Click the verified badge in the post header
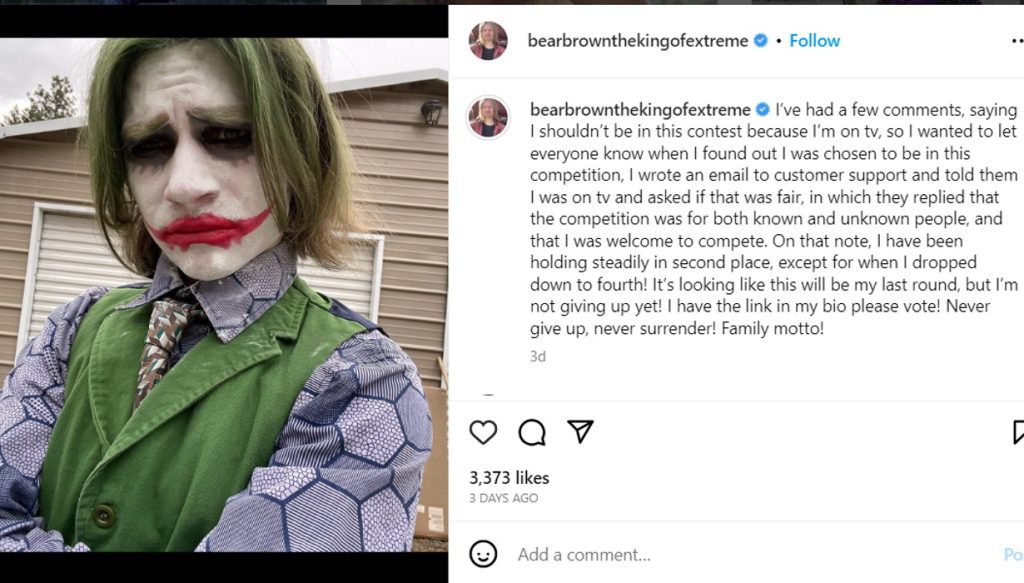Viewport: 1024px width, 583px height. click(761, 41)
